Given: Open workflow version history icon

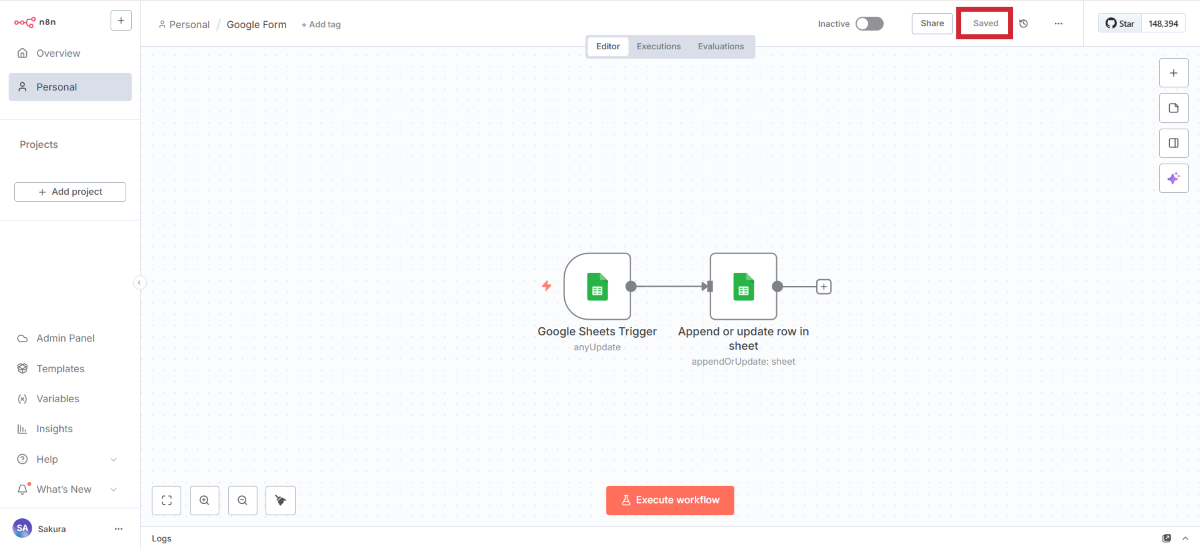Looking at the screenshot, I should click(x=1024, y=23).
